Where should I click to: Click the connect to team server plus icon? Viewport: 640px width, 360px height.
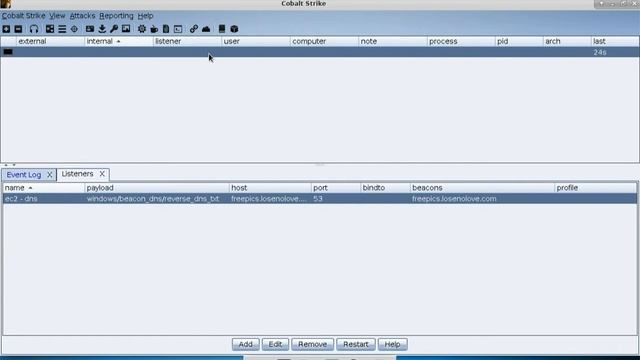click(6, 29)
